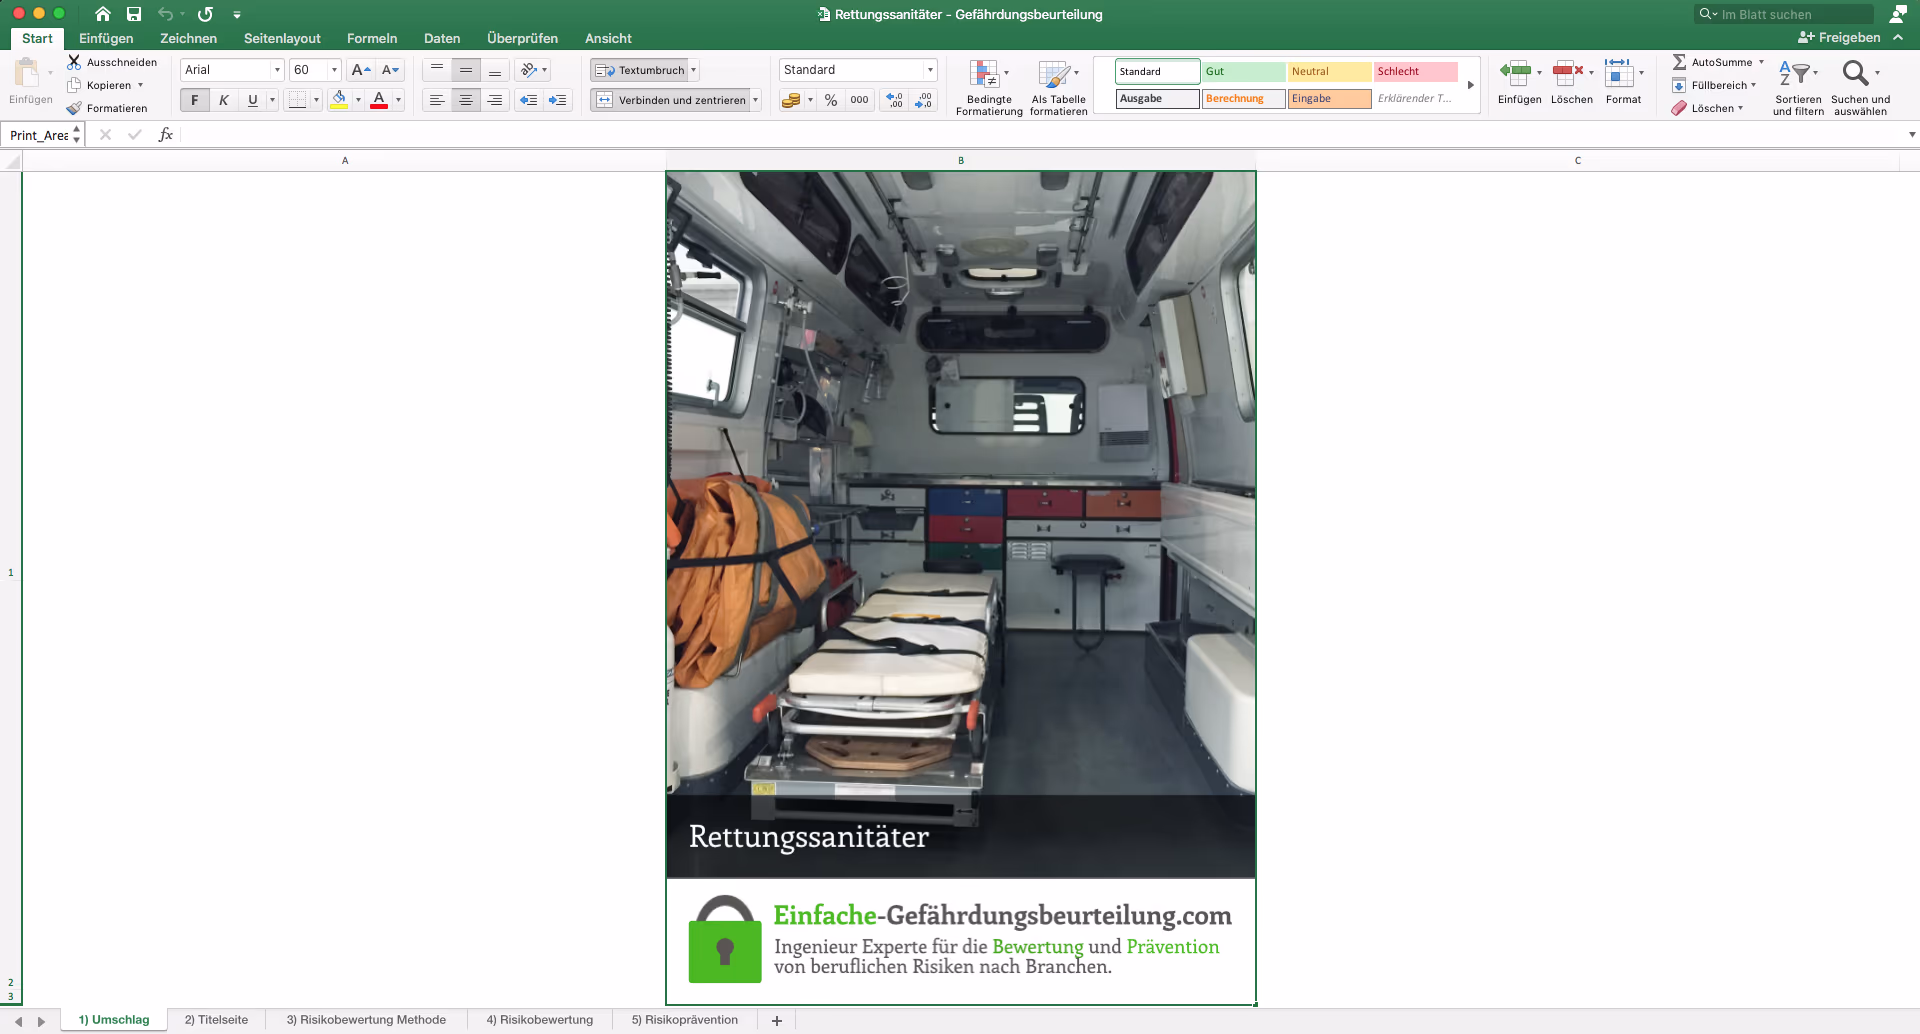Toggle bold formatting F button
This screenshot has width=1920, height=1034.
194,100
